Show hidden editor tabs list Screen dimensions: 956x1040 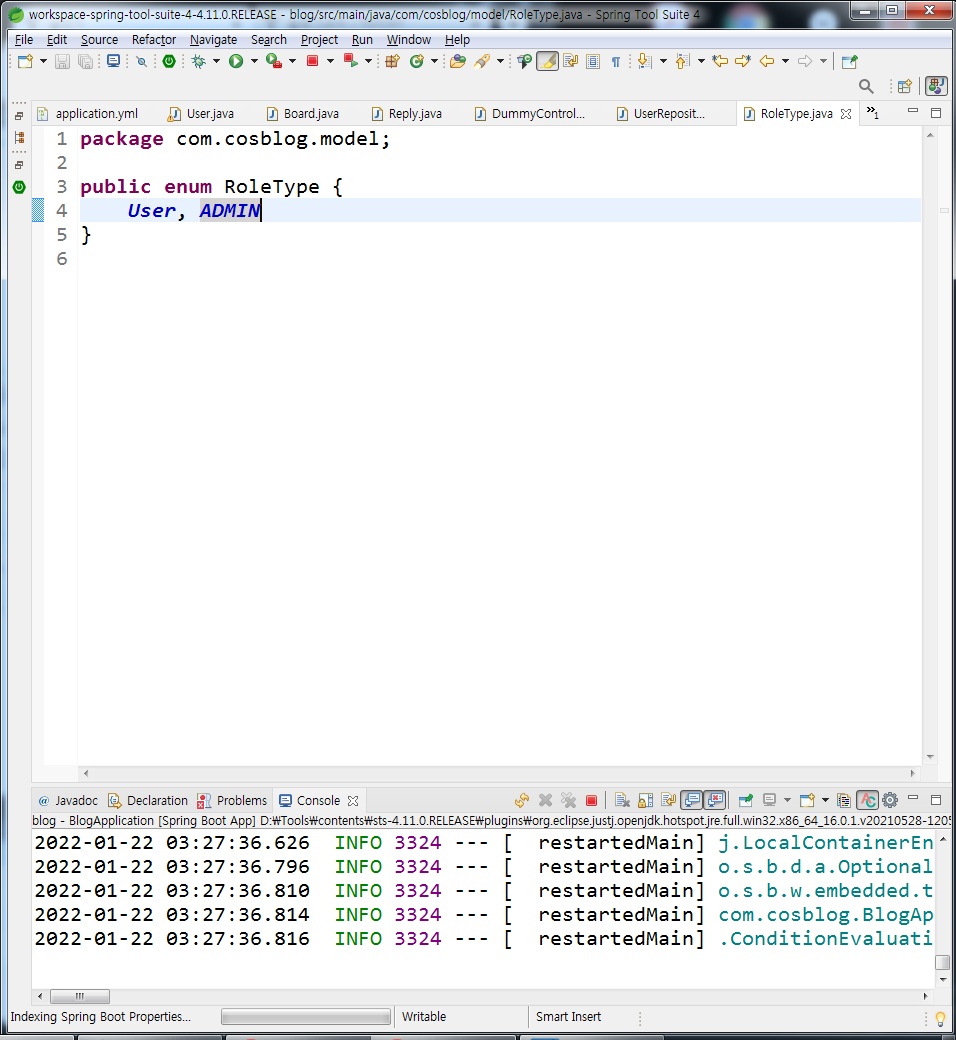(873, 113)
